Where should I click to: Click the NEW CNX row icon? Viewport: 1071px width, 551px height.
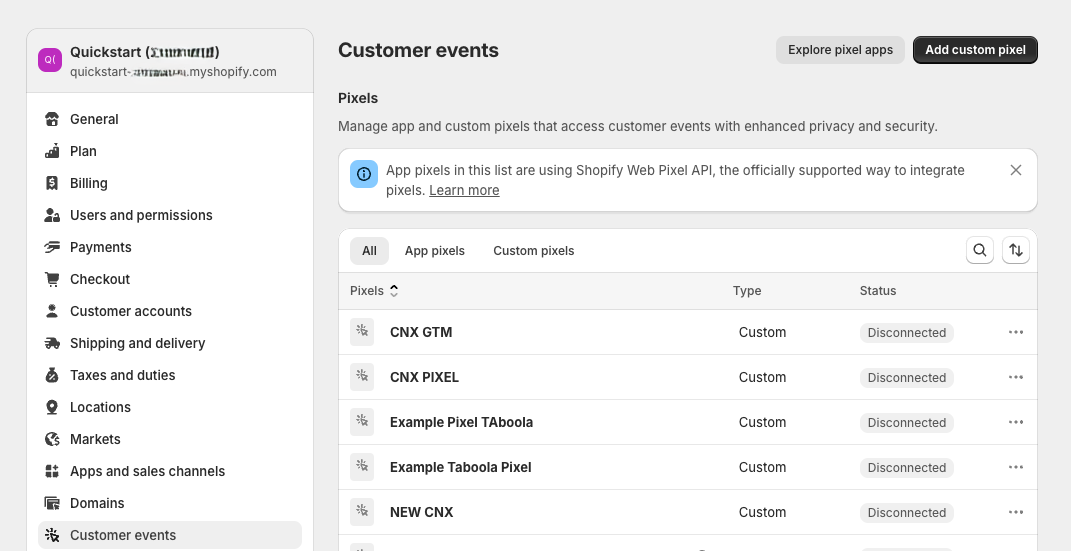click(362, 512)
